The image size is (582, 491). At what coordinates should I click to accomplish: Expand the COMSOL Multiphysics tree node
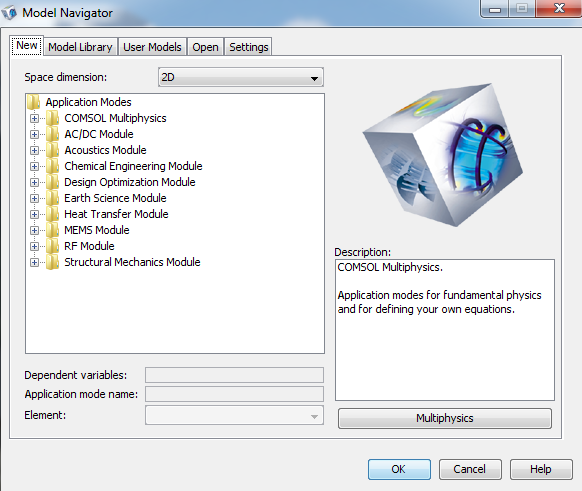[x=34, y=118]
